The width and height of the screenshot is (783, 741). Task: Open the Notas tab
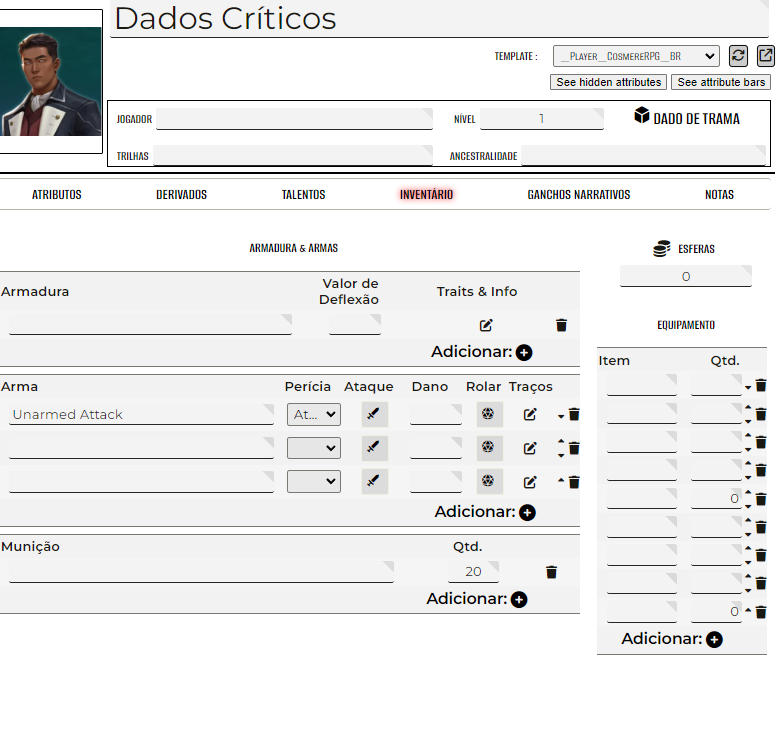point(720,195)
